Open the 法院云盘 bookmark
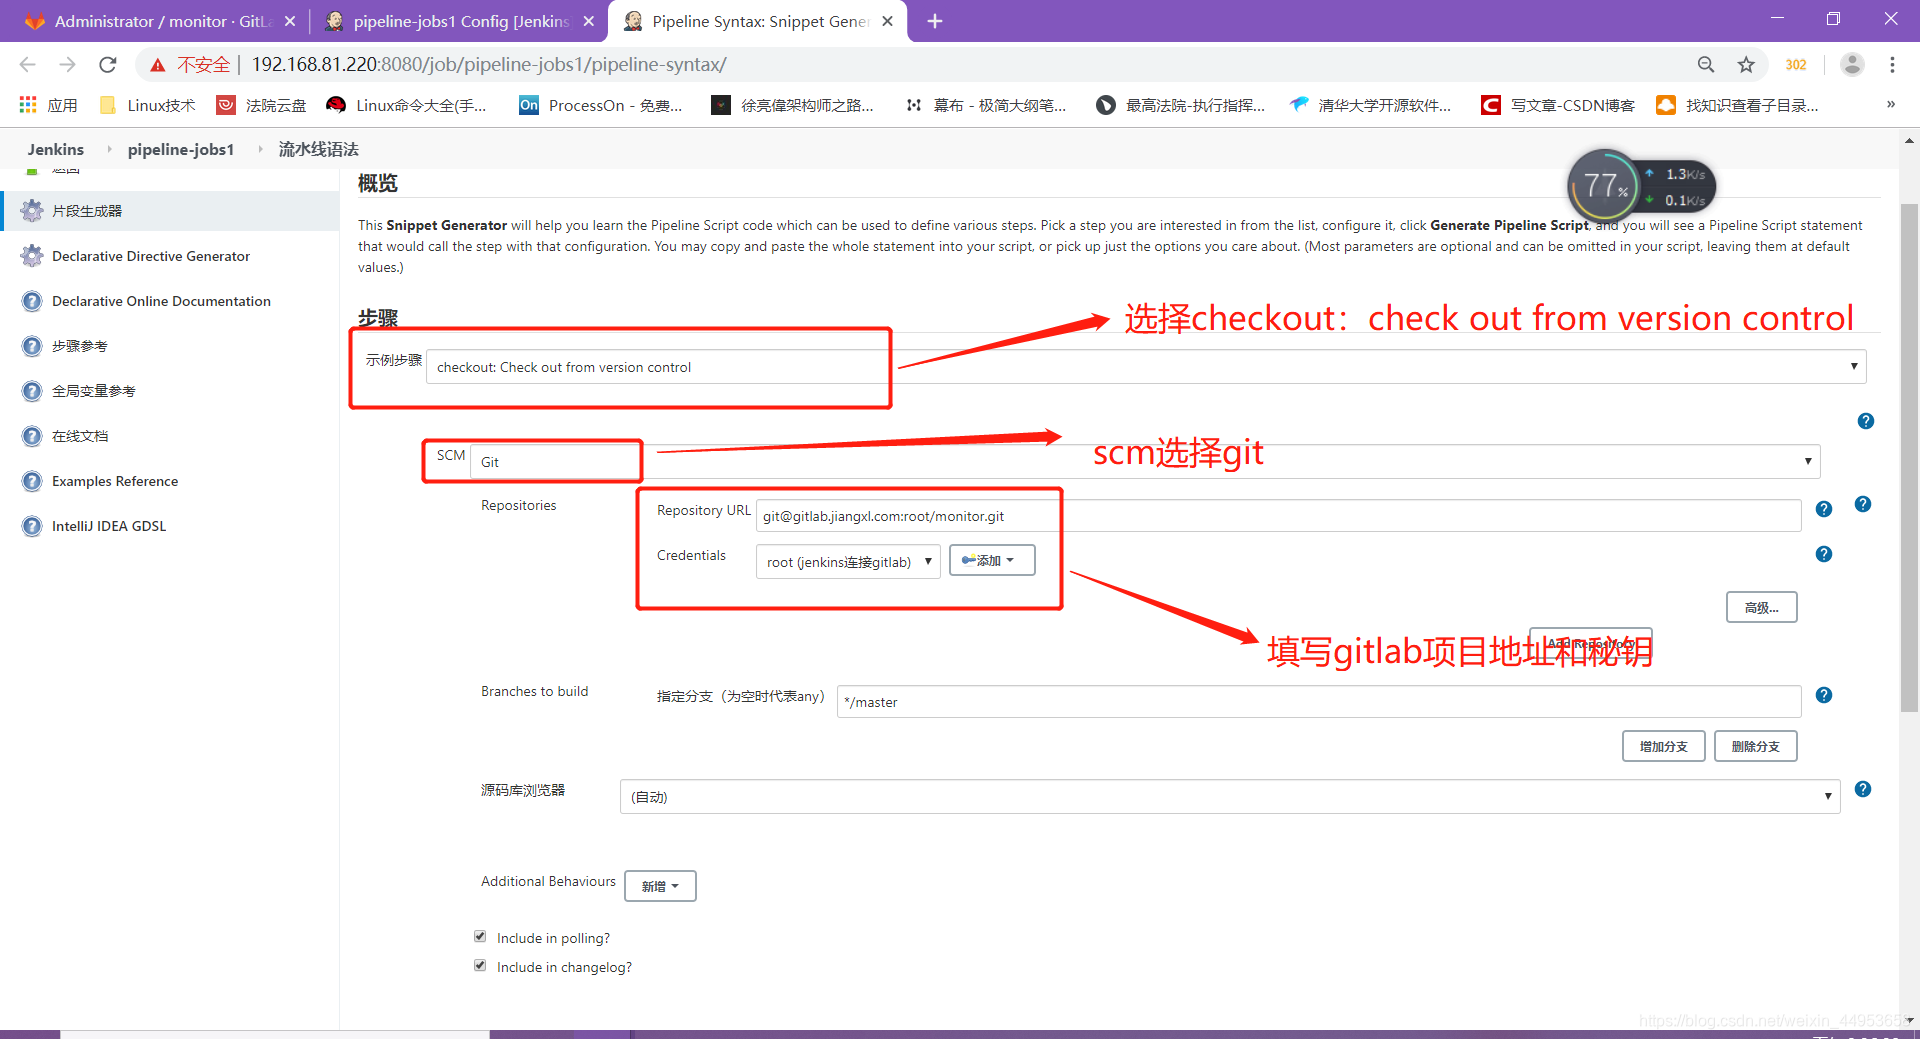 (262, 105)
